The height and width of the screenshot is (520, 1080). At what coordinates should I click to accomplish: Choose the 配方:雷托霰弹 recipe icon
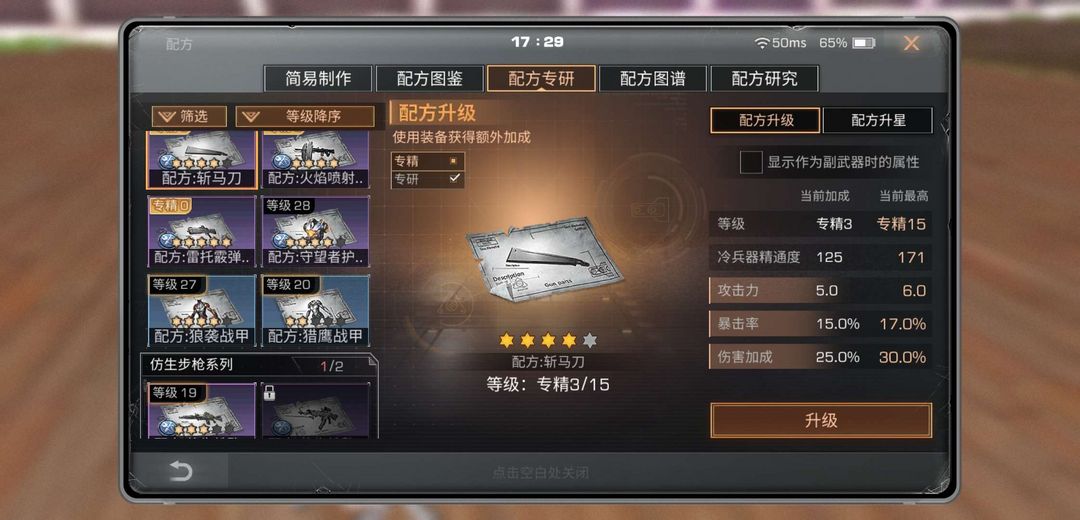tap(202, 232)
